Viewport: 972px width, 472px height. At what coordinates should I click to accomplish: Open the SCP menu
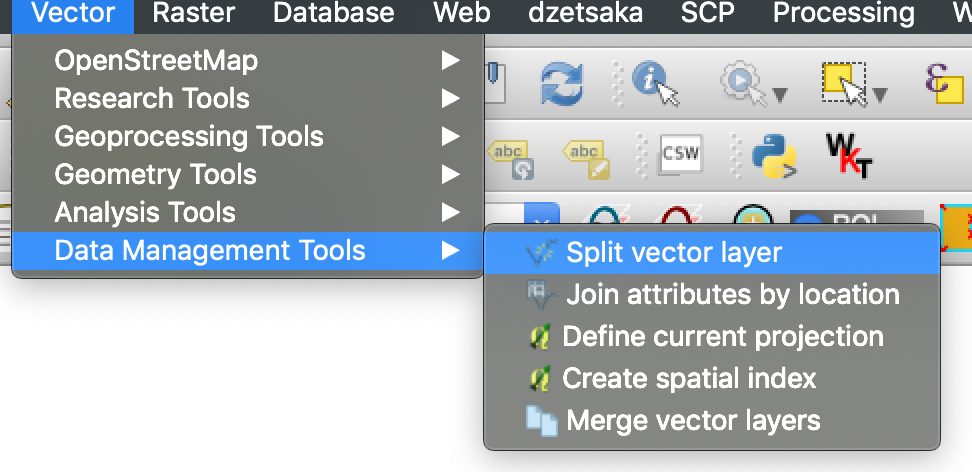point(707,13)
